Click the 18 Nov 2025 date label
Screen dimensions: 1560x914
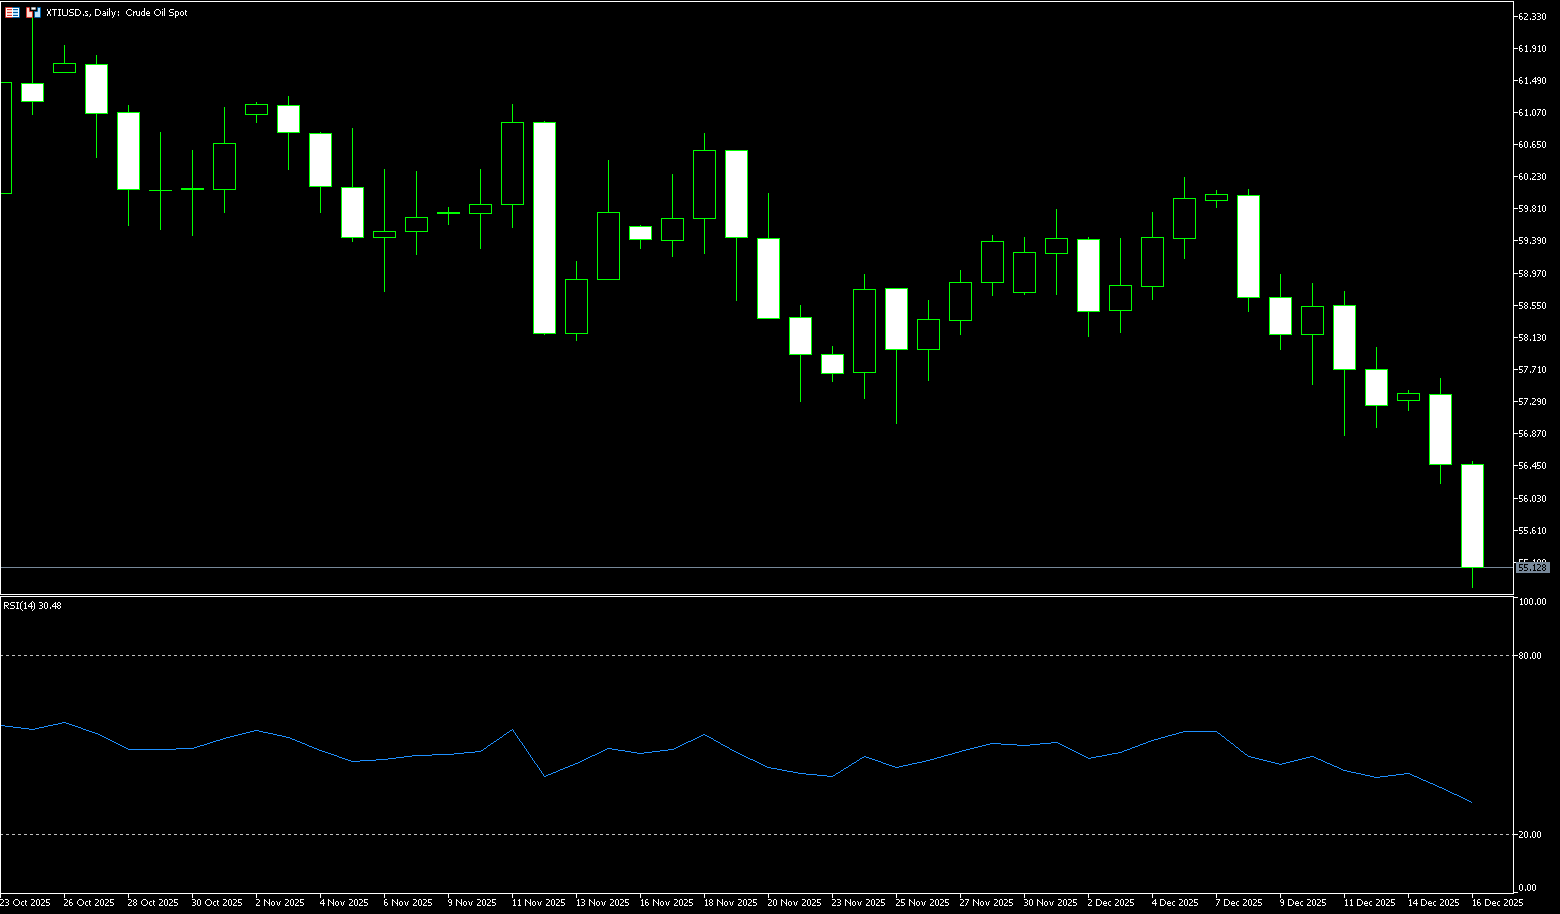tap(730, 902)
